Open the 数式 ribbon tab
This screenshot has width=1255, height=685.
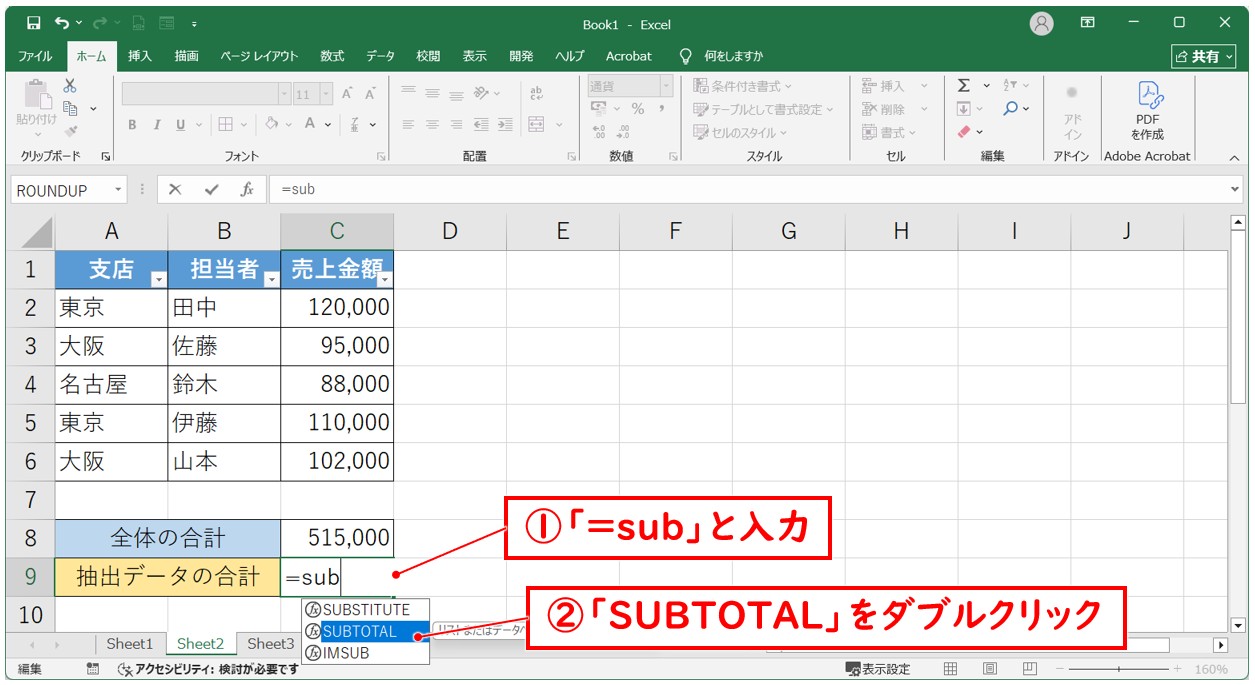point(332,56)
